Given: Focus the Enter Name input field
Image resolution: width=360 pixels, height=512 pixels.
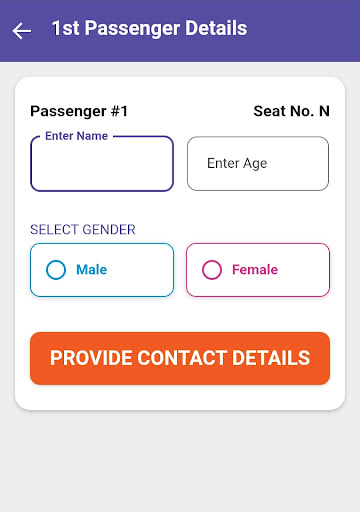Looking at the screenshot, I should (x=102, y=164).
